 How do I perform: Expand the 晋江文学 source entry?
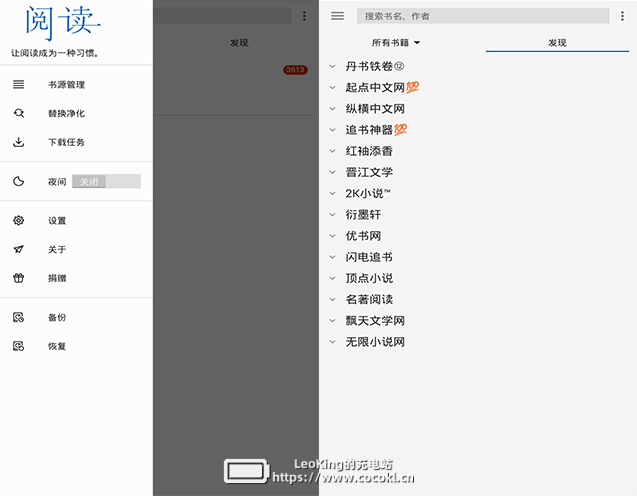(x=333, y=172)
